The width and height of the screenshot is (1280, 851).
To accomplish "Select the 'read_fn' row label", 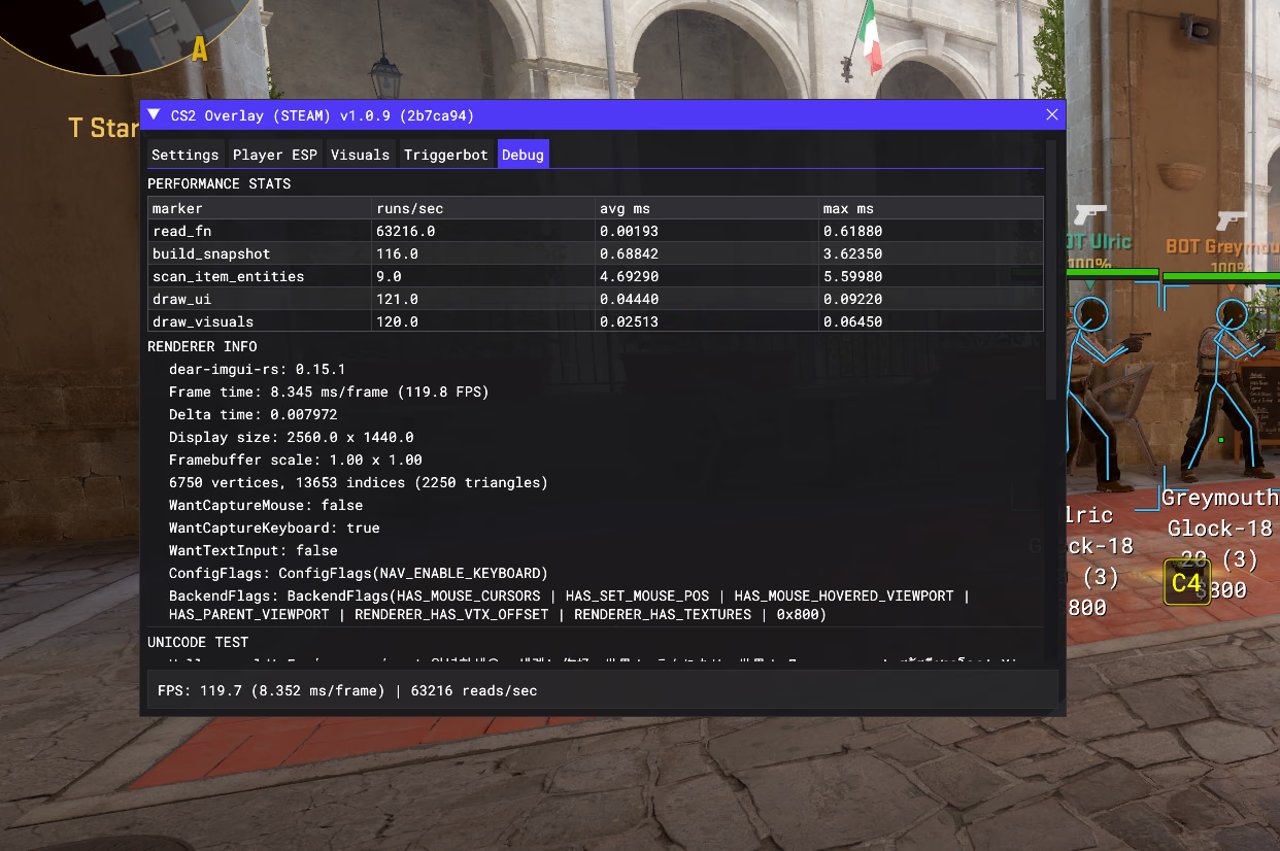I will coord(182,231).
